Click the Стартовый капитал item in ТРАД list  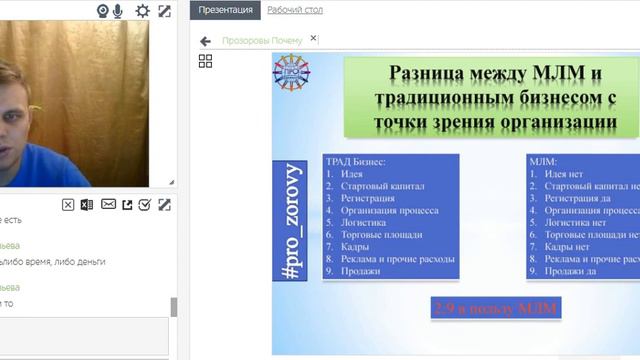click(382, 186)
